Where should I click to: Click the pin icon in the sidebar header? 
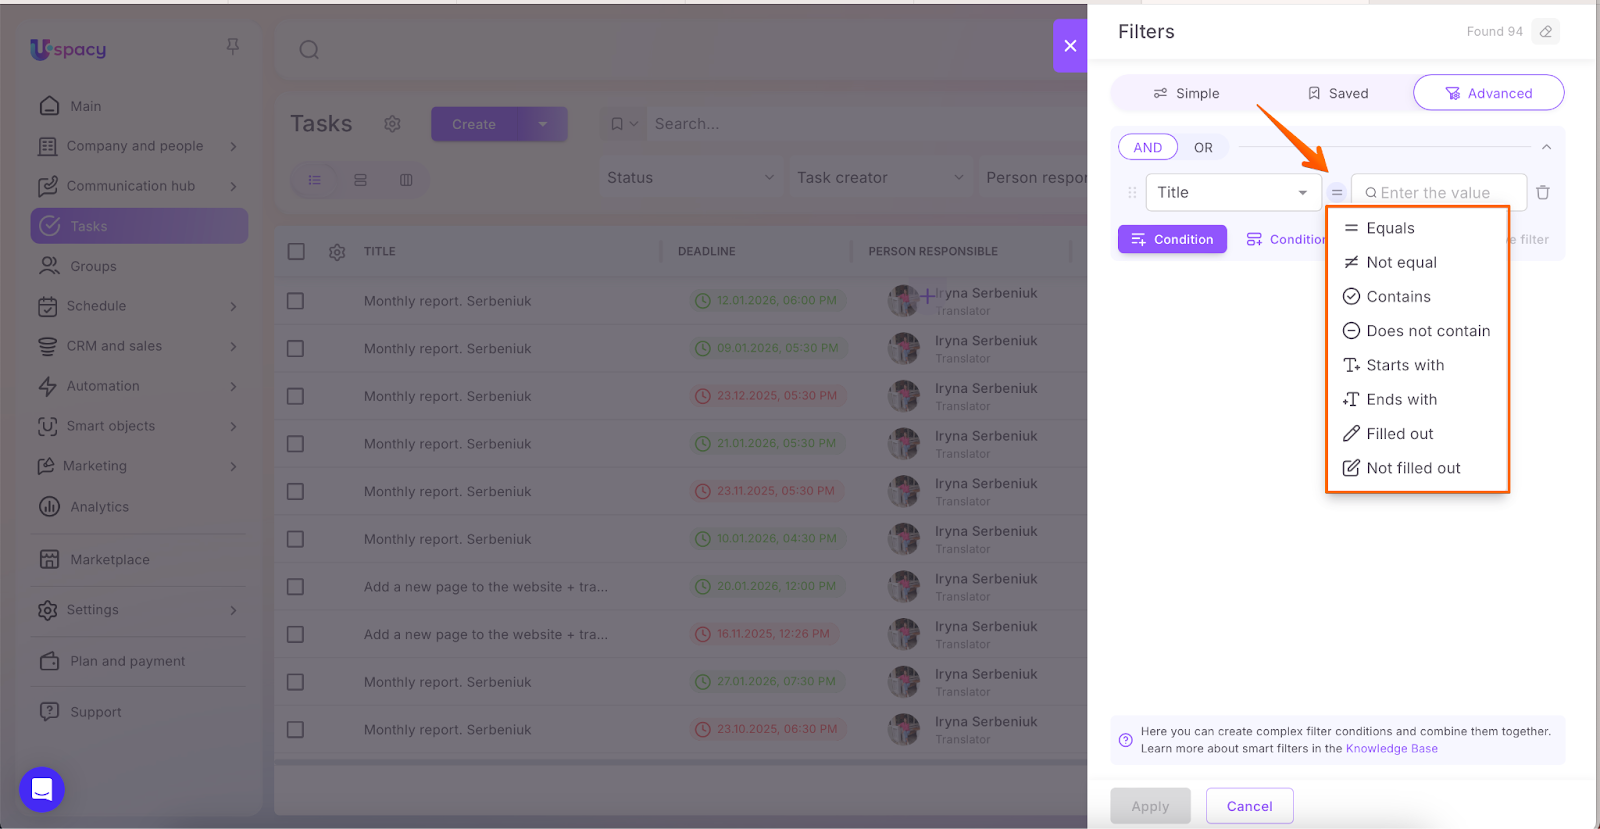233,47
